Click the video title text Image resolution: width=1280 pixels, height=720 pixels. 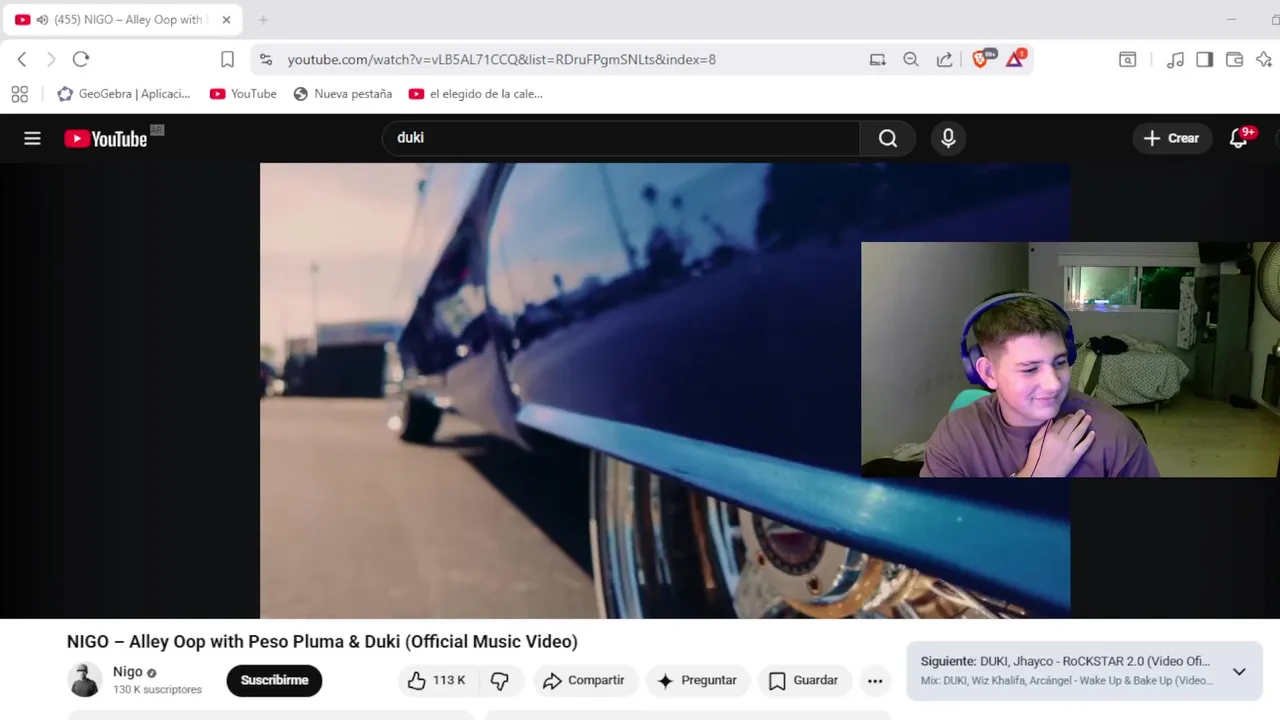[322, 642]
